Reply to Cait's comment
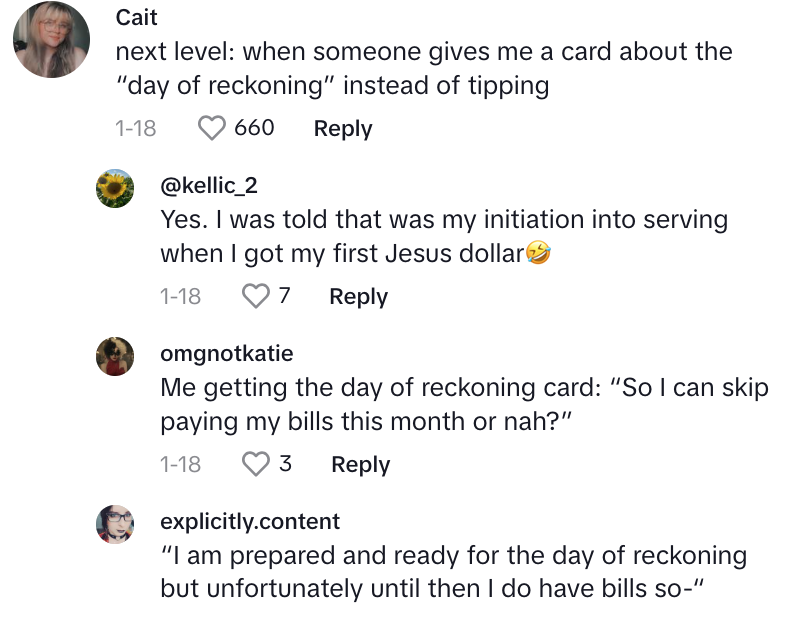 click(343, 128)
